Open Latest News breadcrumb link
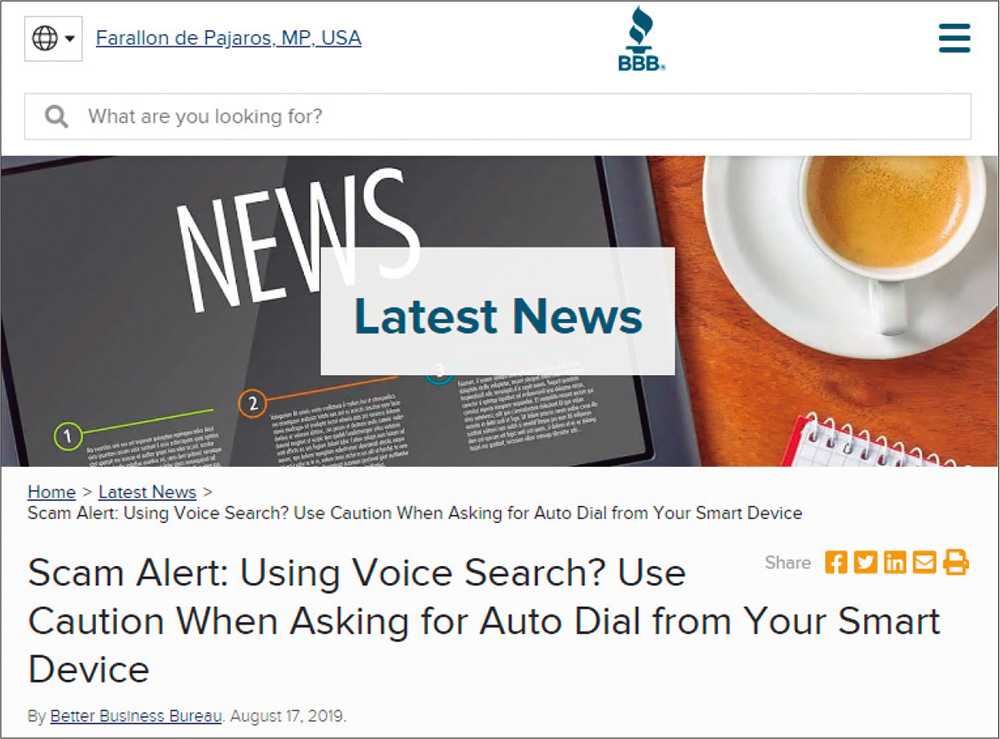1000x739 pixels. pos(147,492)
